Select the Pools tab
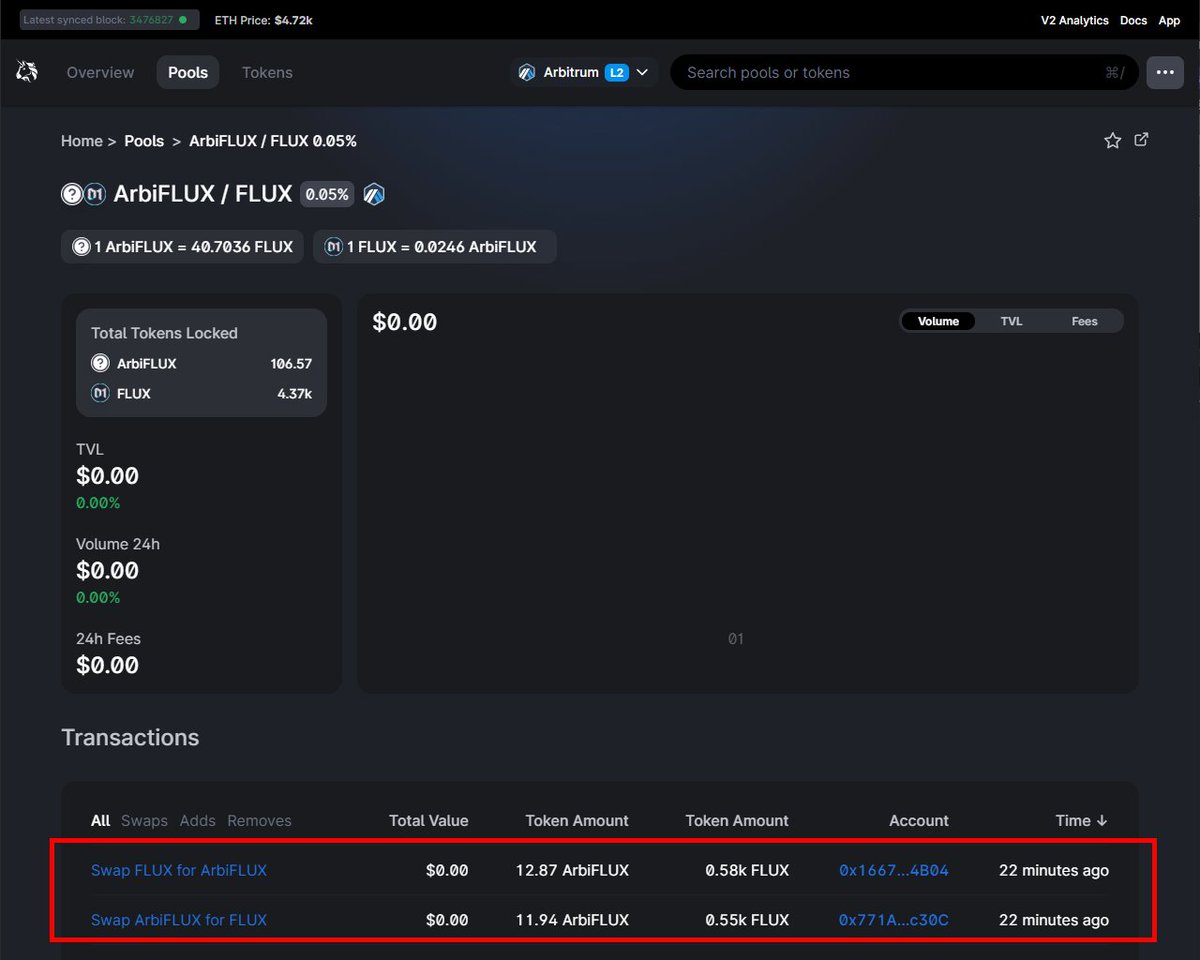 188,72
